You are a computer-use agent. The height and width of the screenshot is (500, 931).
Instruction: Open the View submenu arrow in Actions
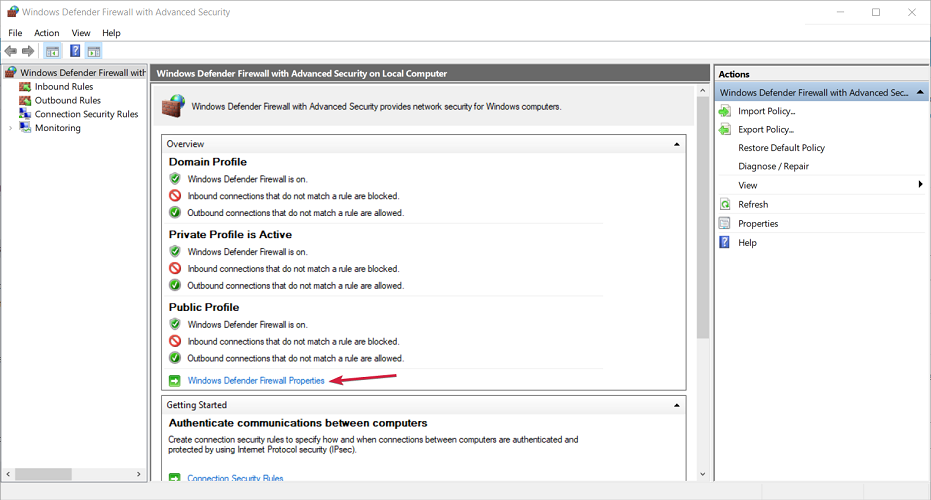pos(920,185)
